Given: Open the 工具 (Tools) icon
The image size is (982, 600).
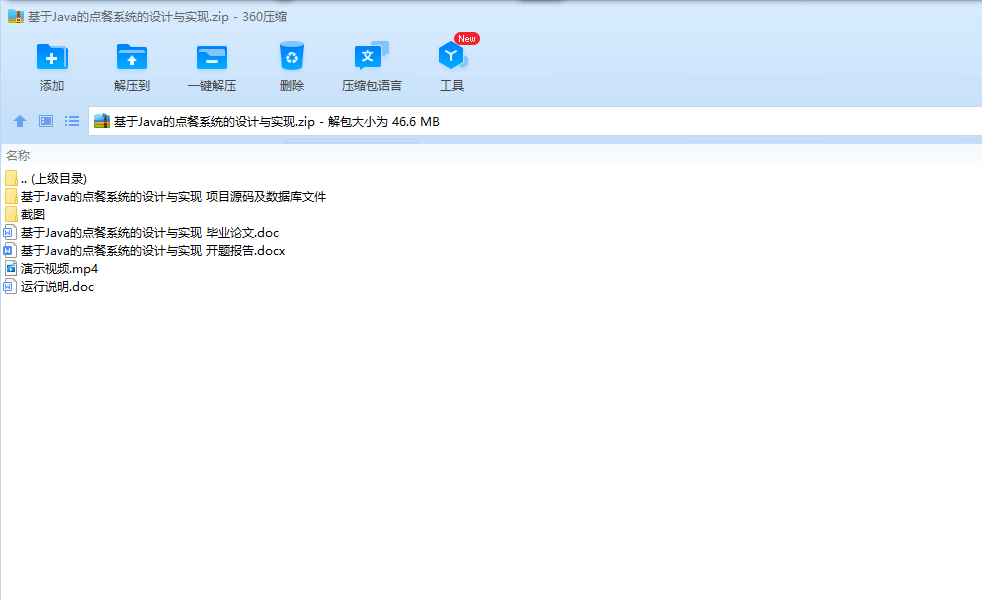Looking at the screenshot, I should pos(452,56).
